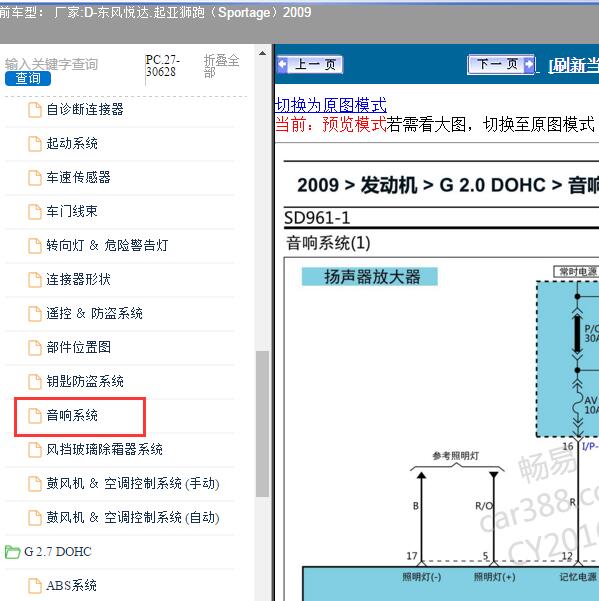Collapse all with 折叠全部
The height and width of the screenshot is (601, 599).
point(222,66)
